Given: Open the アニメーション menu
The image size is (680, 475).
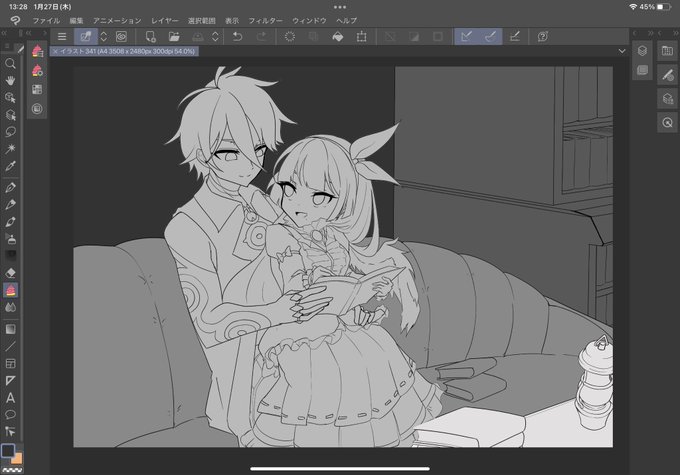Looking at the screenshot, I should (x=117, y=20).
